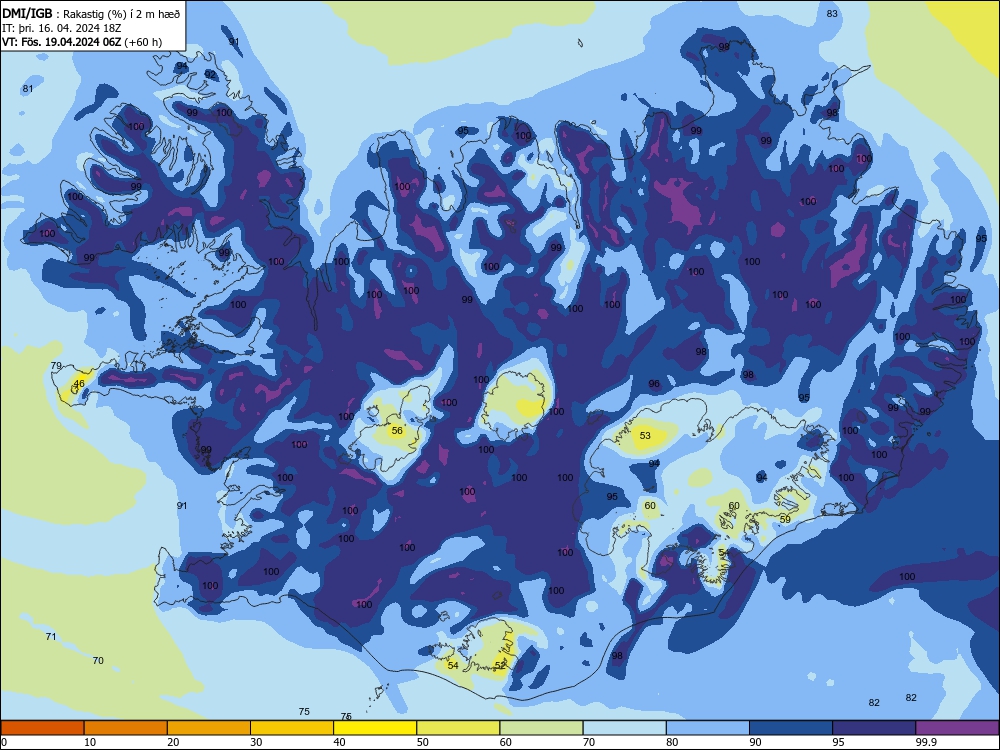Select the amber 20–30 legend swatch
1000x750 pixels.
(209, 728)
